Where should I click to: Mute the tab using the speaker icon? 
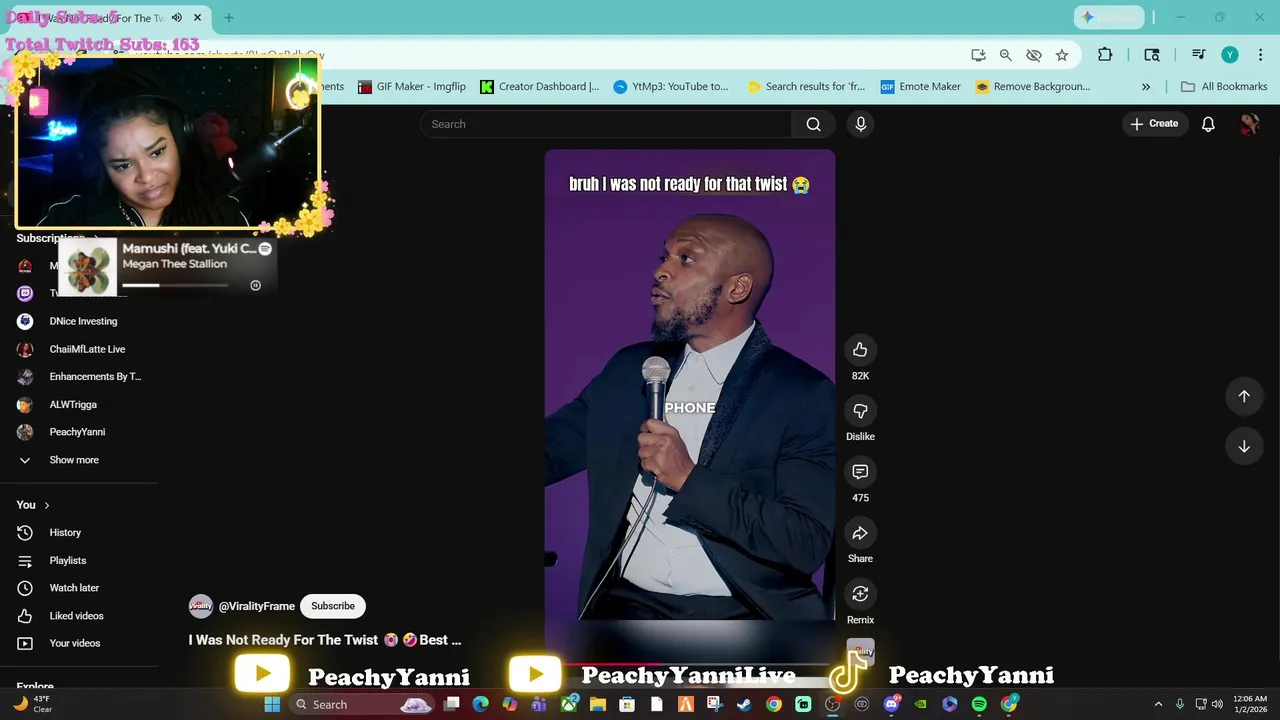pyautogui.click(x=177, y=17)
